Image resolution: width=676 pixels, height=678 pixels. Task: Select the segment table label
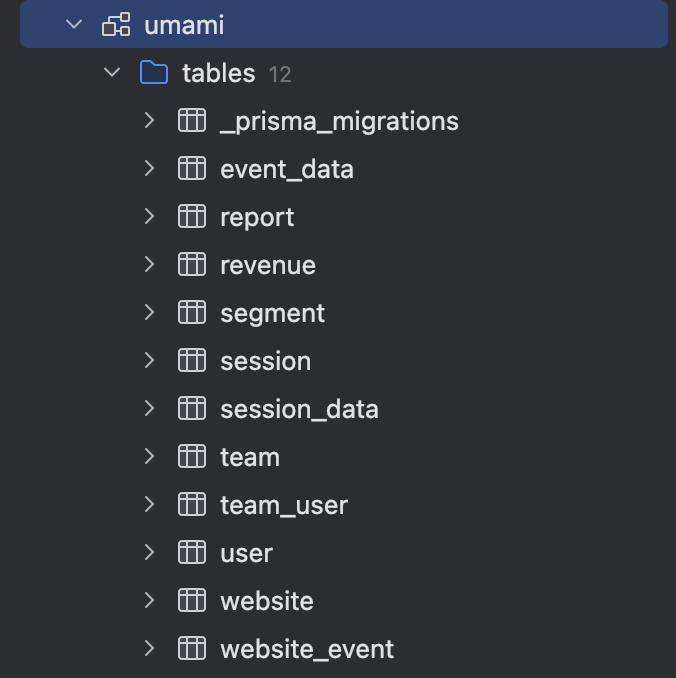272,313
